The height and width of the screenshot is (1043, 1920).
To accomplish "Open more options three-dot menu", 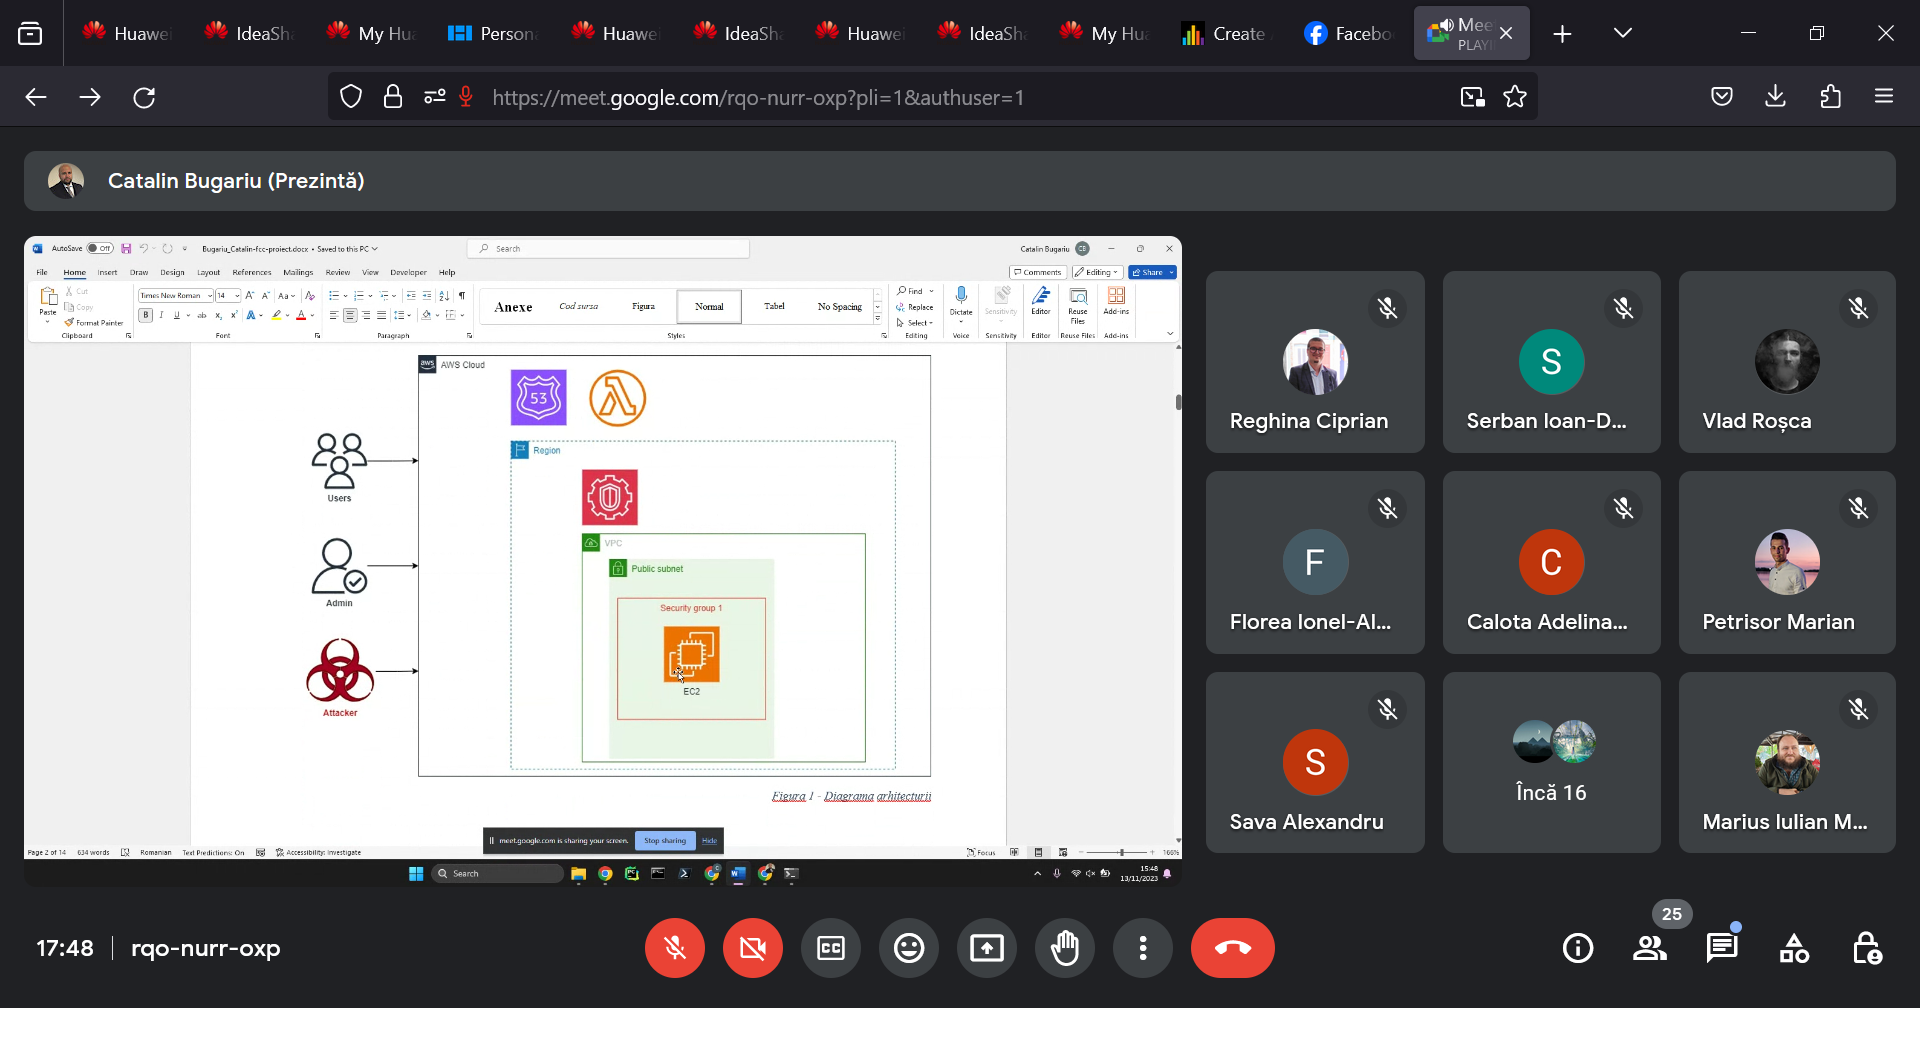I will tap(1142, 948).
